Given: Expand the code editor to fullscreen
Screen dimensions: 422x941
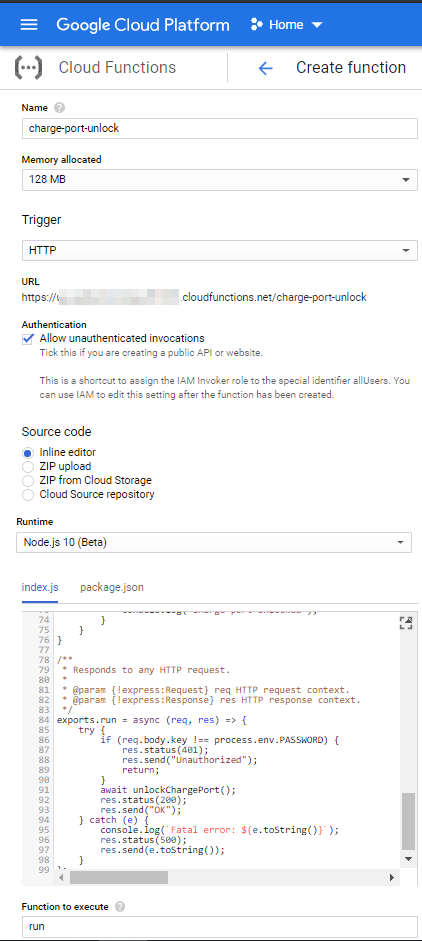Looking at the screenshot, I should point(406,622).
